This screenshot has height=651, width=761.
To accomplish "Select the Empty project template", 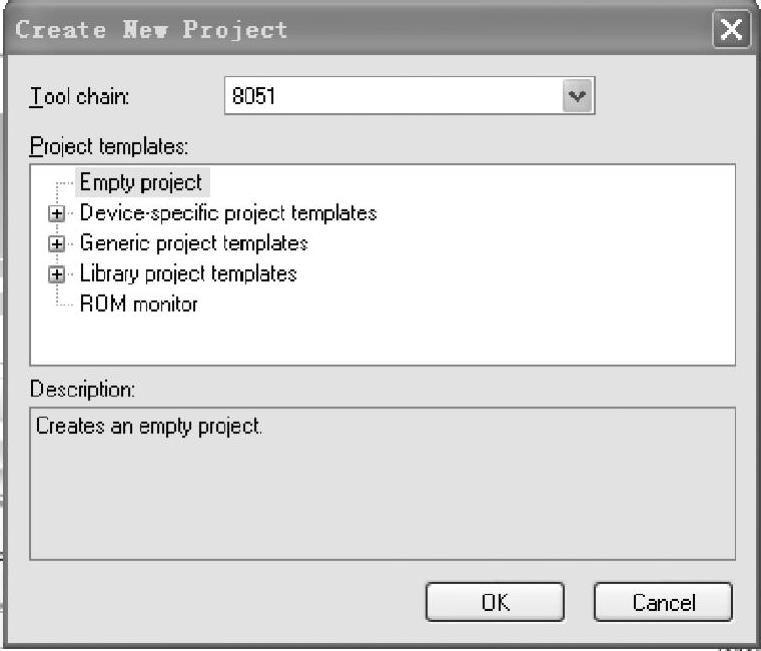I will click(x=141, y=183).
